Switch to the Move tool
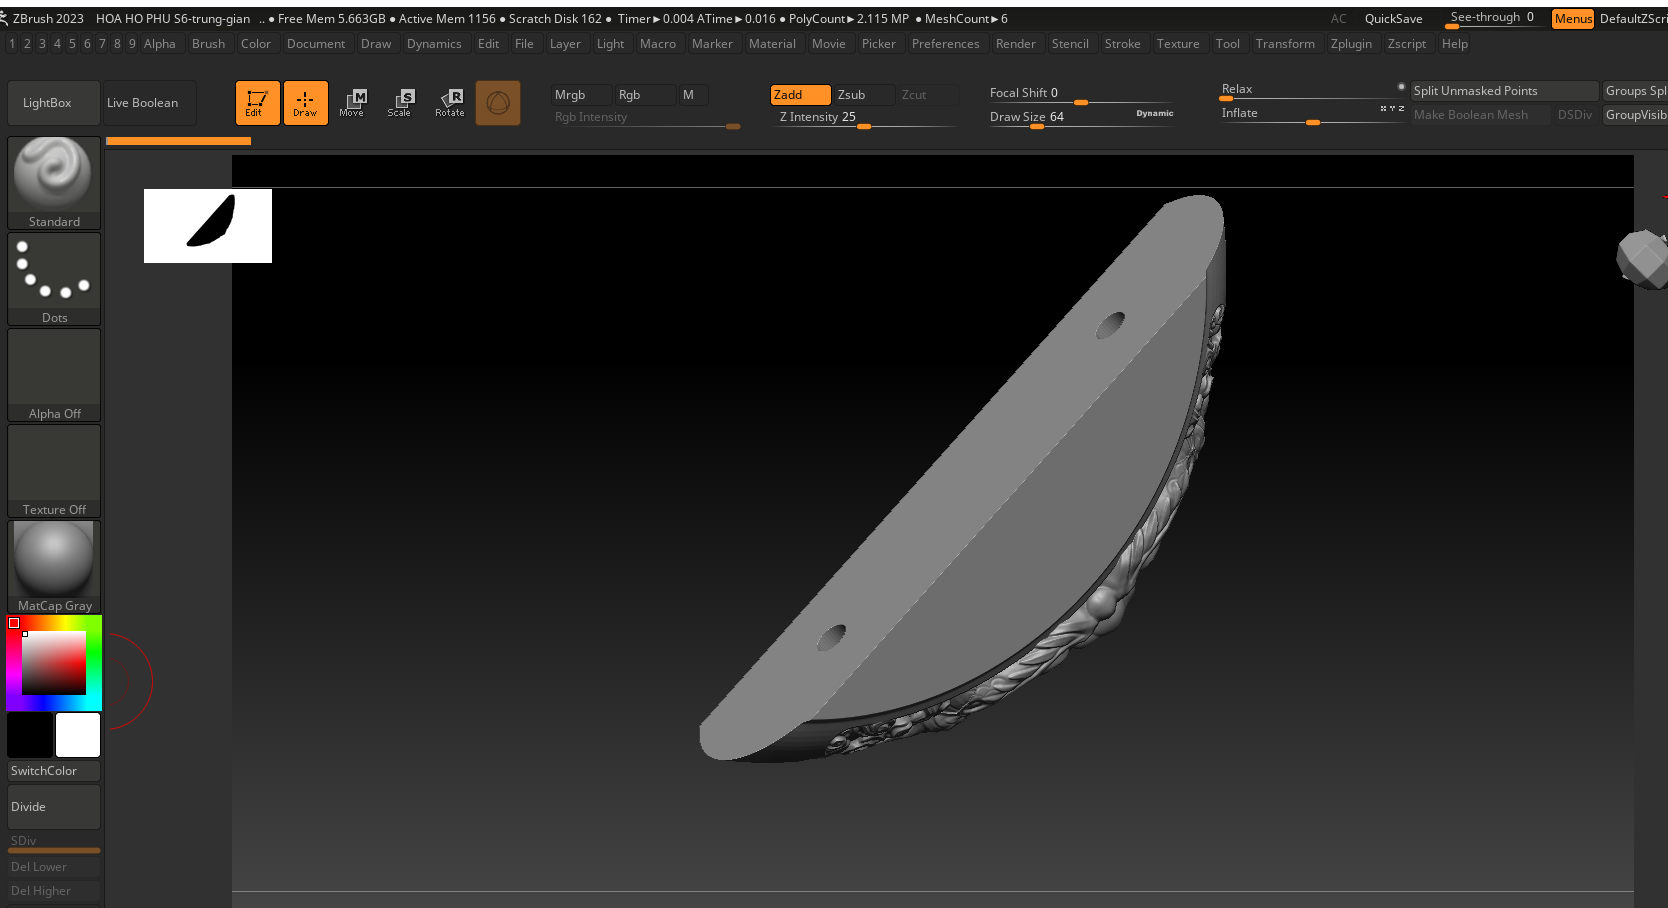 352,102
